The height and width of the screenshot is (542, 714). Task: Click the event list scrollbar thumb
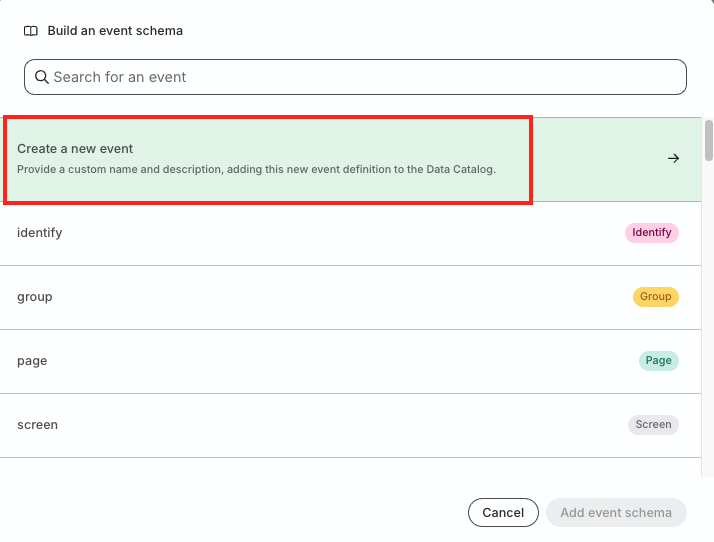point(708,140)
